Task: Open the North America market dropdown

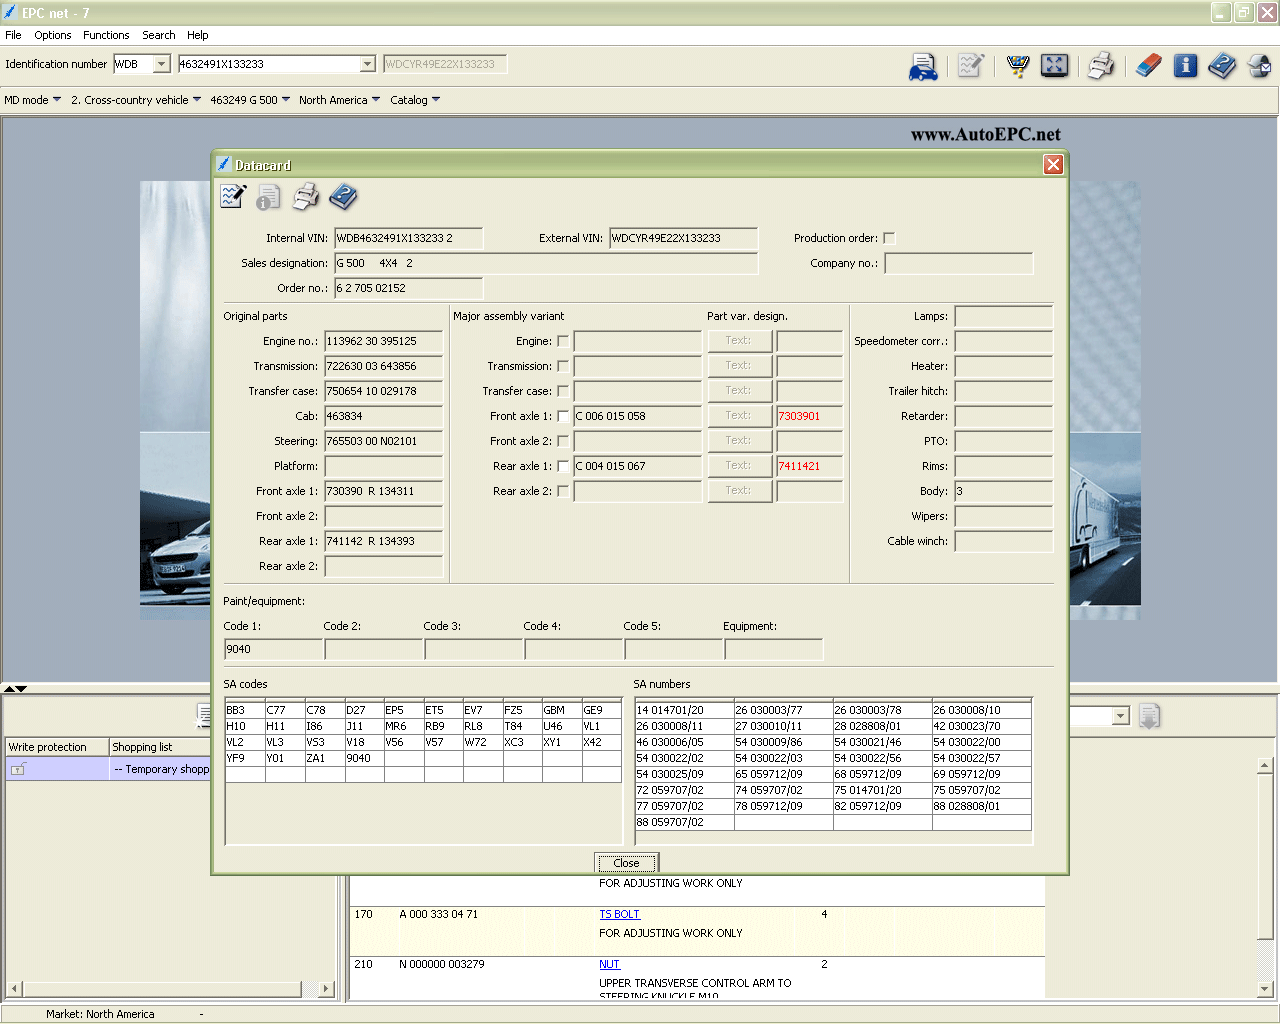Action: [x=339, y=100]
